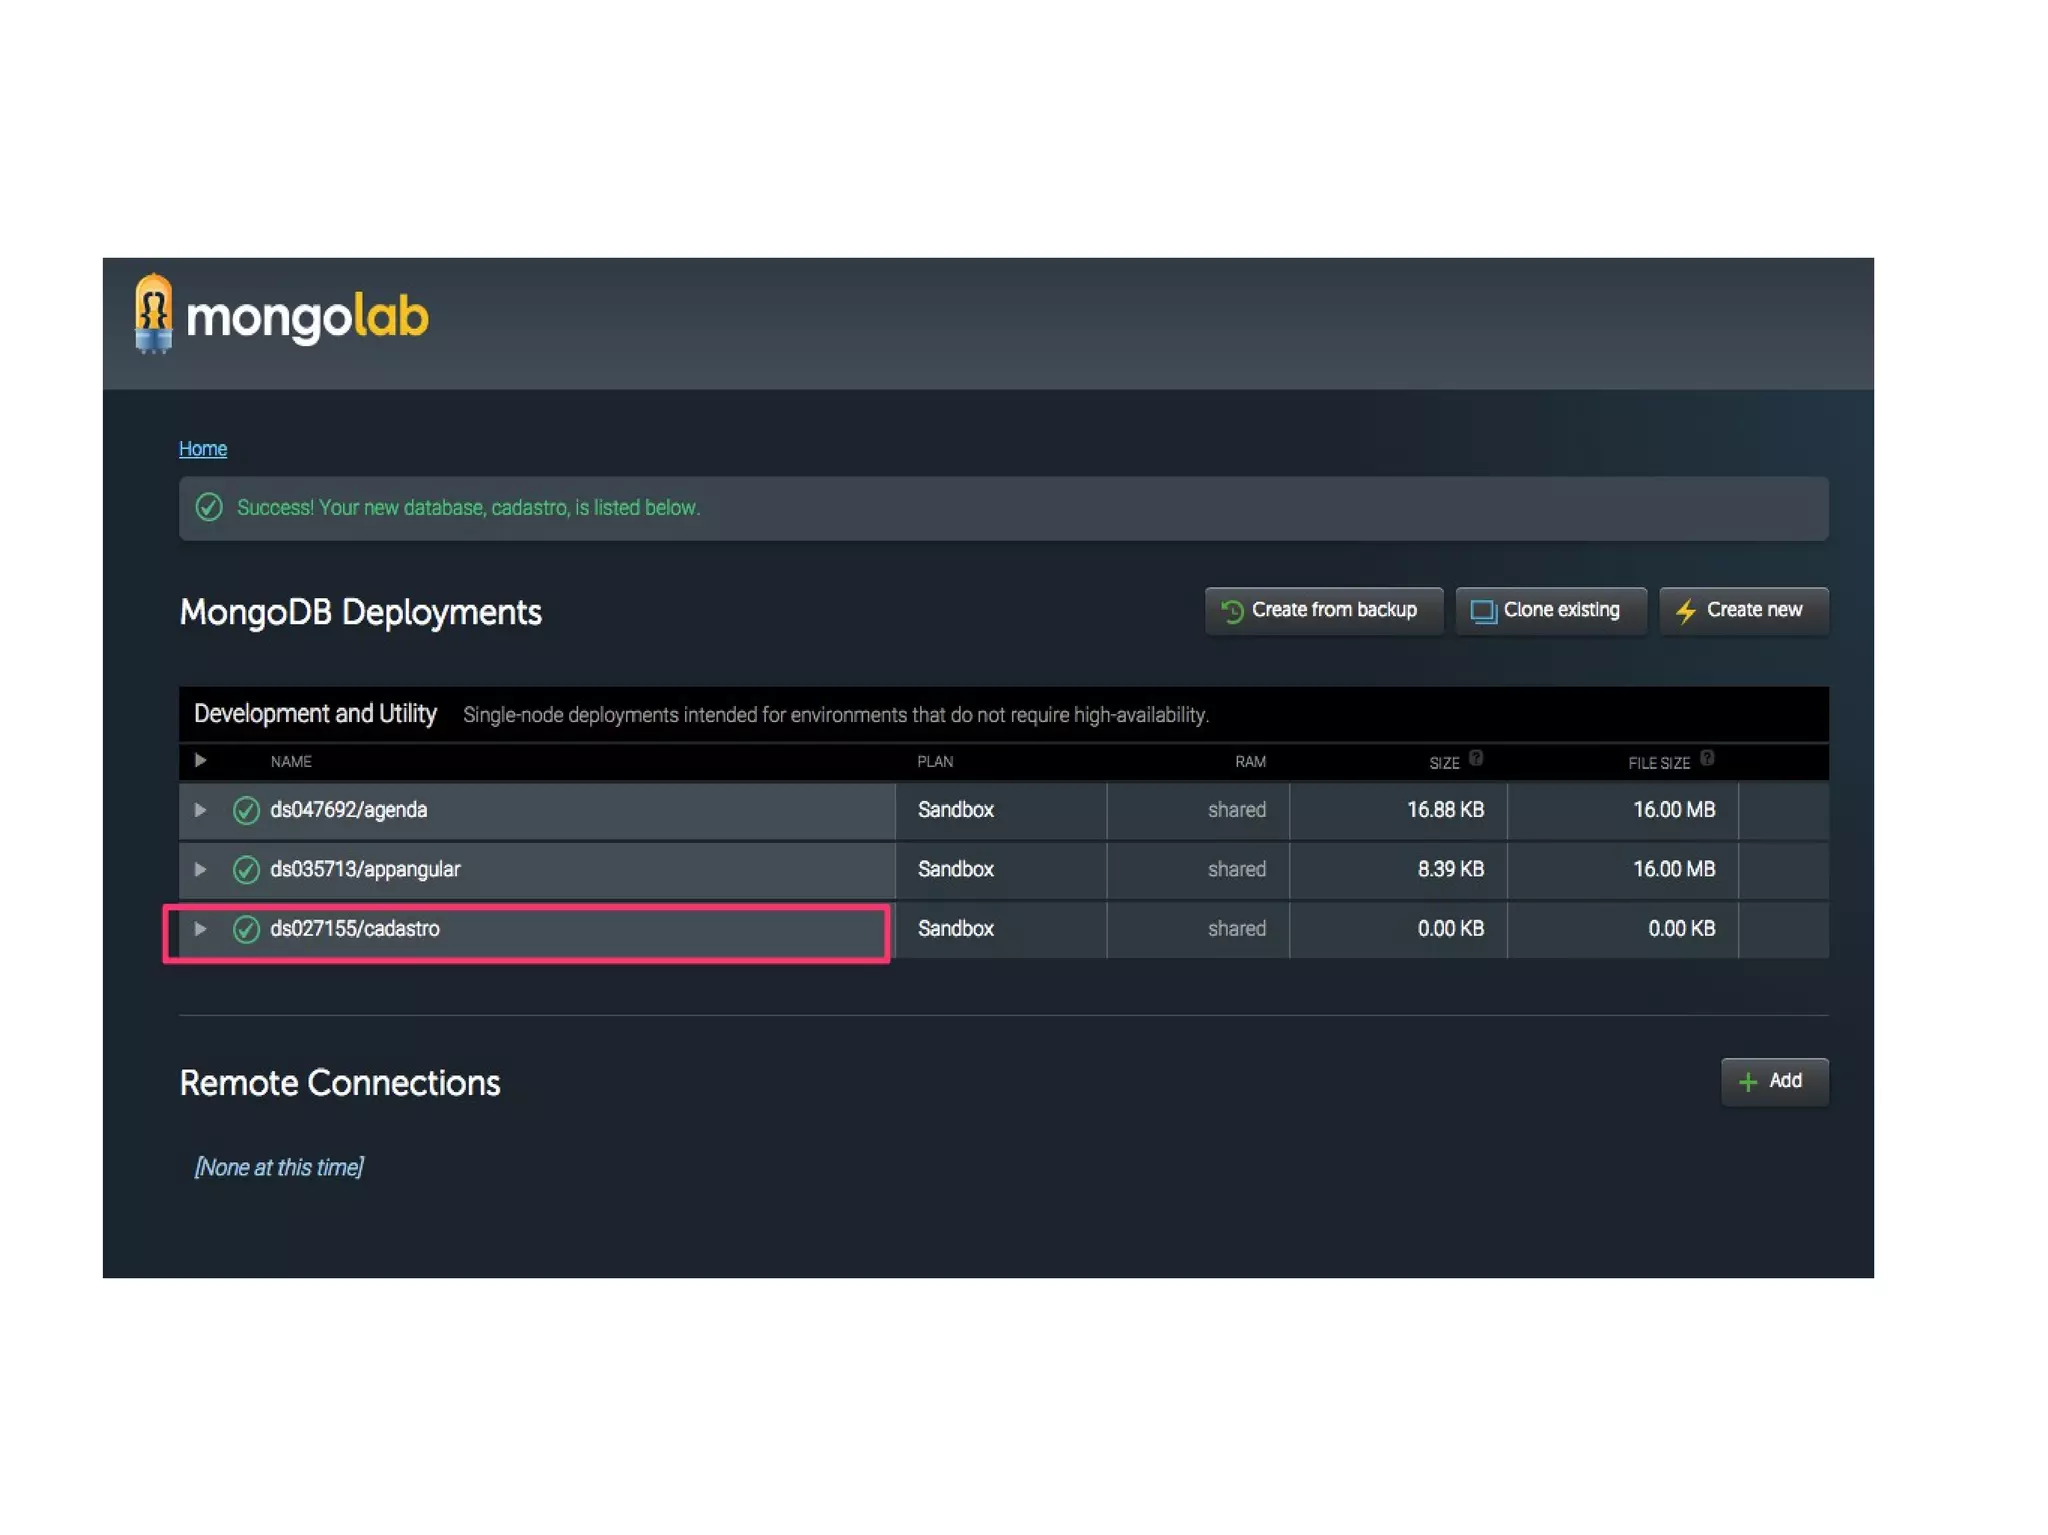Open the ds027155/cadastro database
The height and width of the screenshot is (1535, 2048).
(x=355, y=929)
